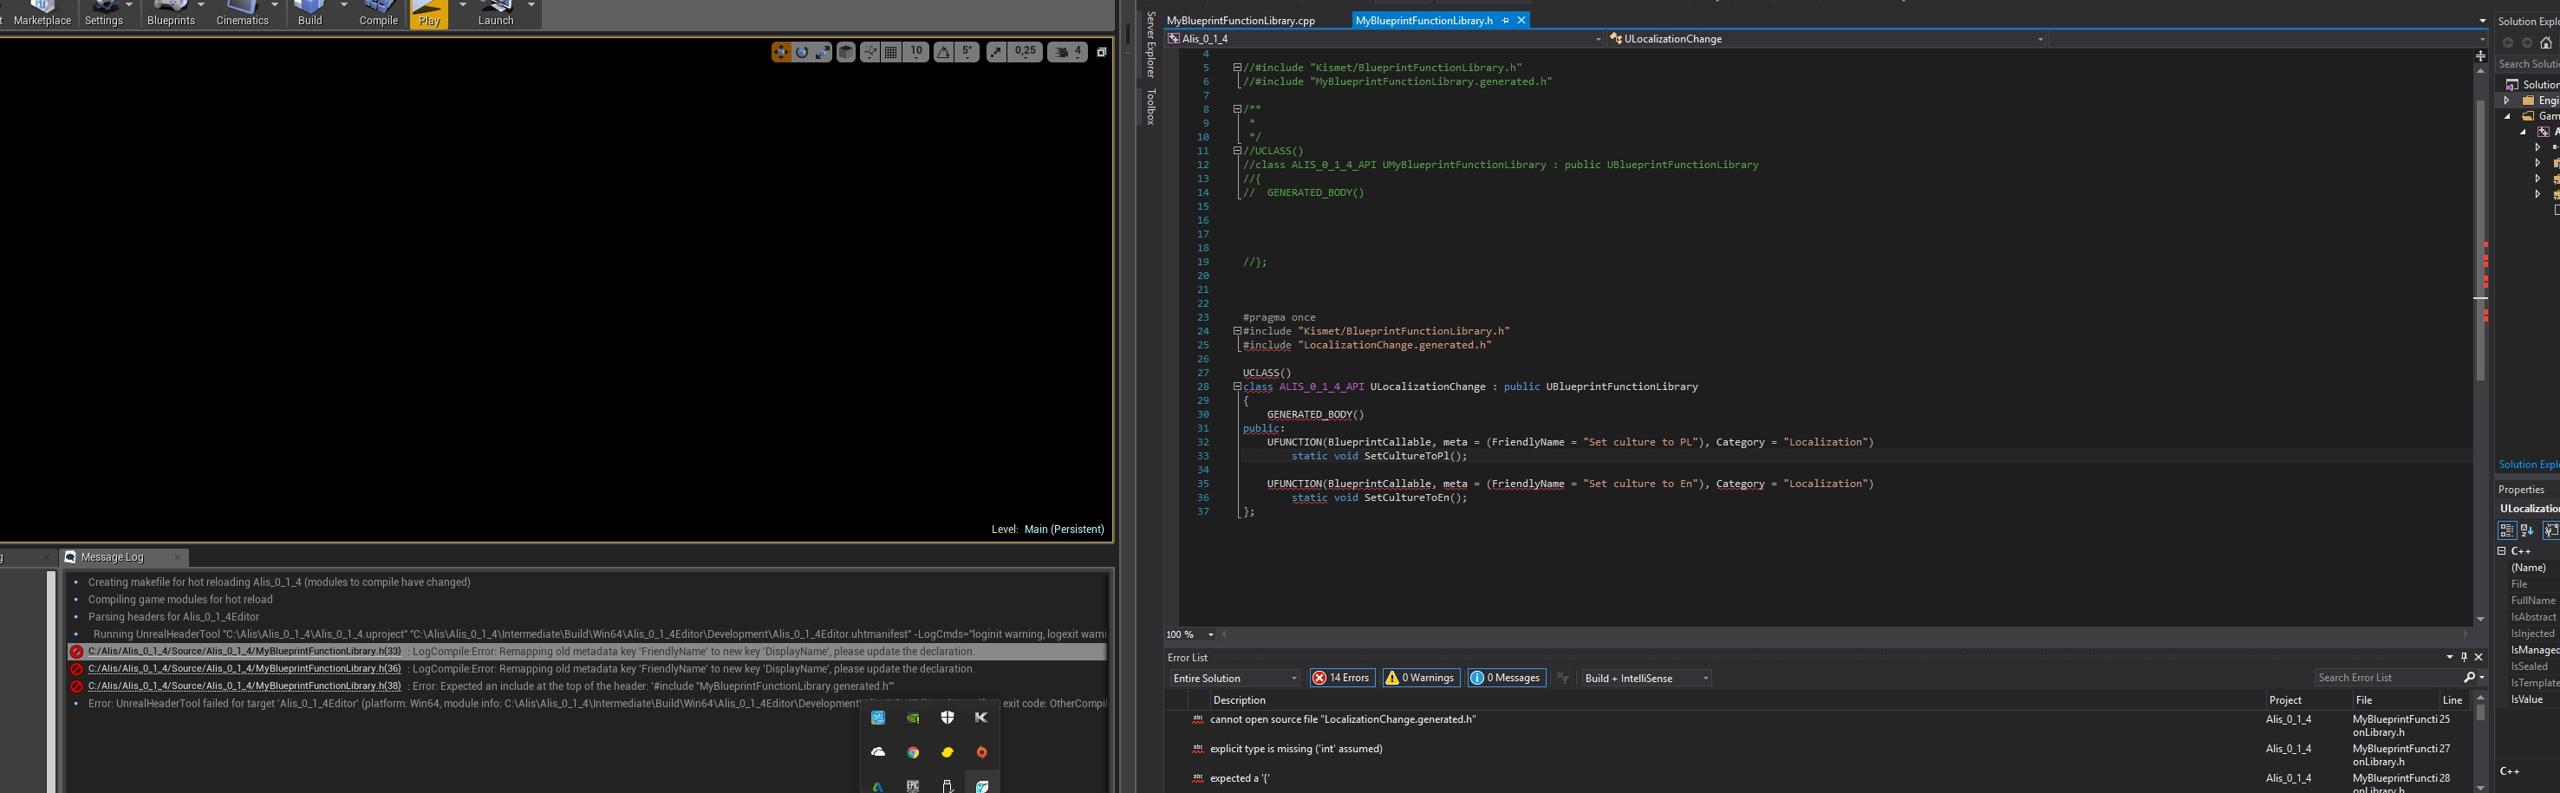
Task: Toggle the 0 Warnings filter
Action: tap(1419, 678)
